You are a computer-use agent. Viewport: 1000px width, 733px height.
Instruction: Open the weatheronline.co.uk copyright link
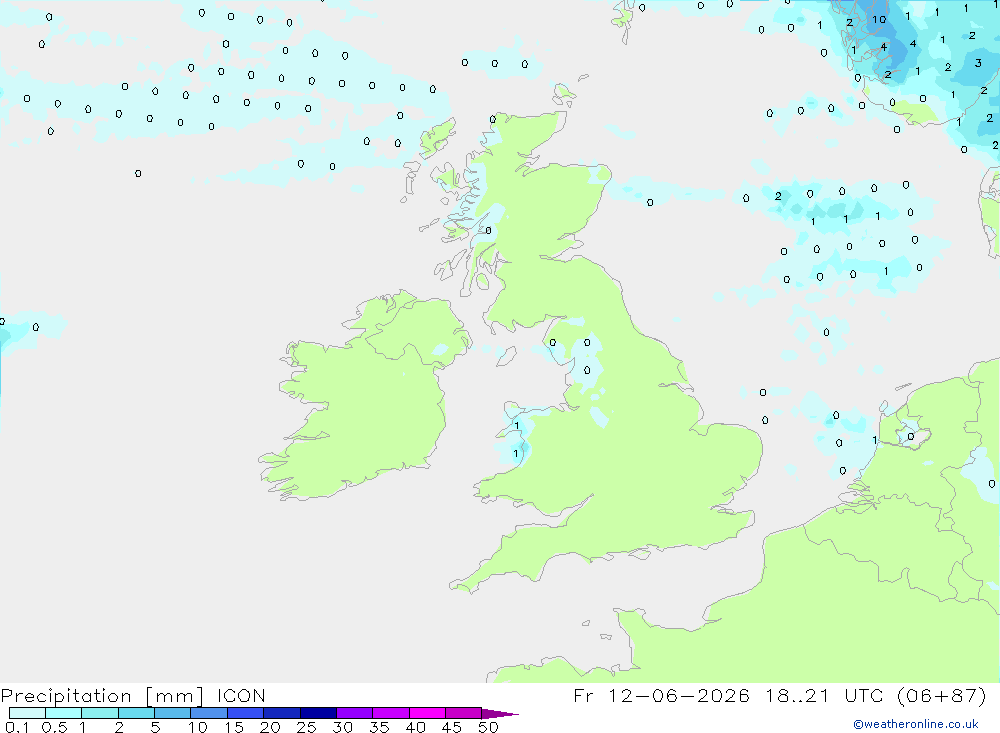[916, 723]
